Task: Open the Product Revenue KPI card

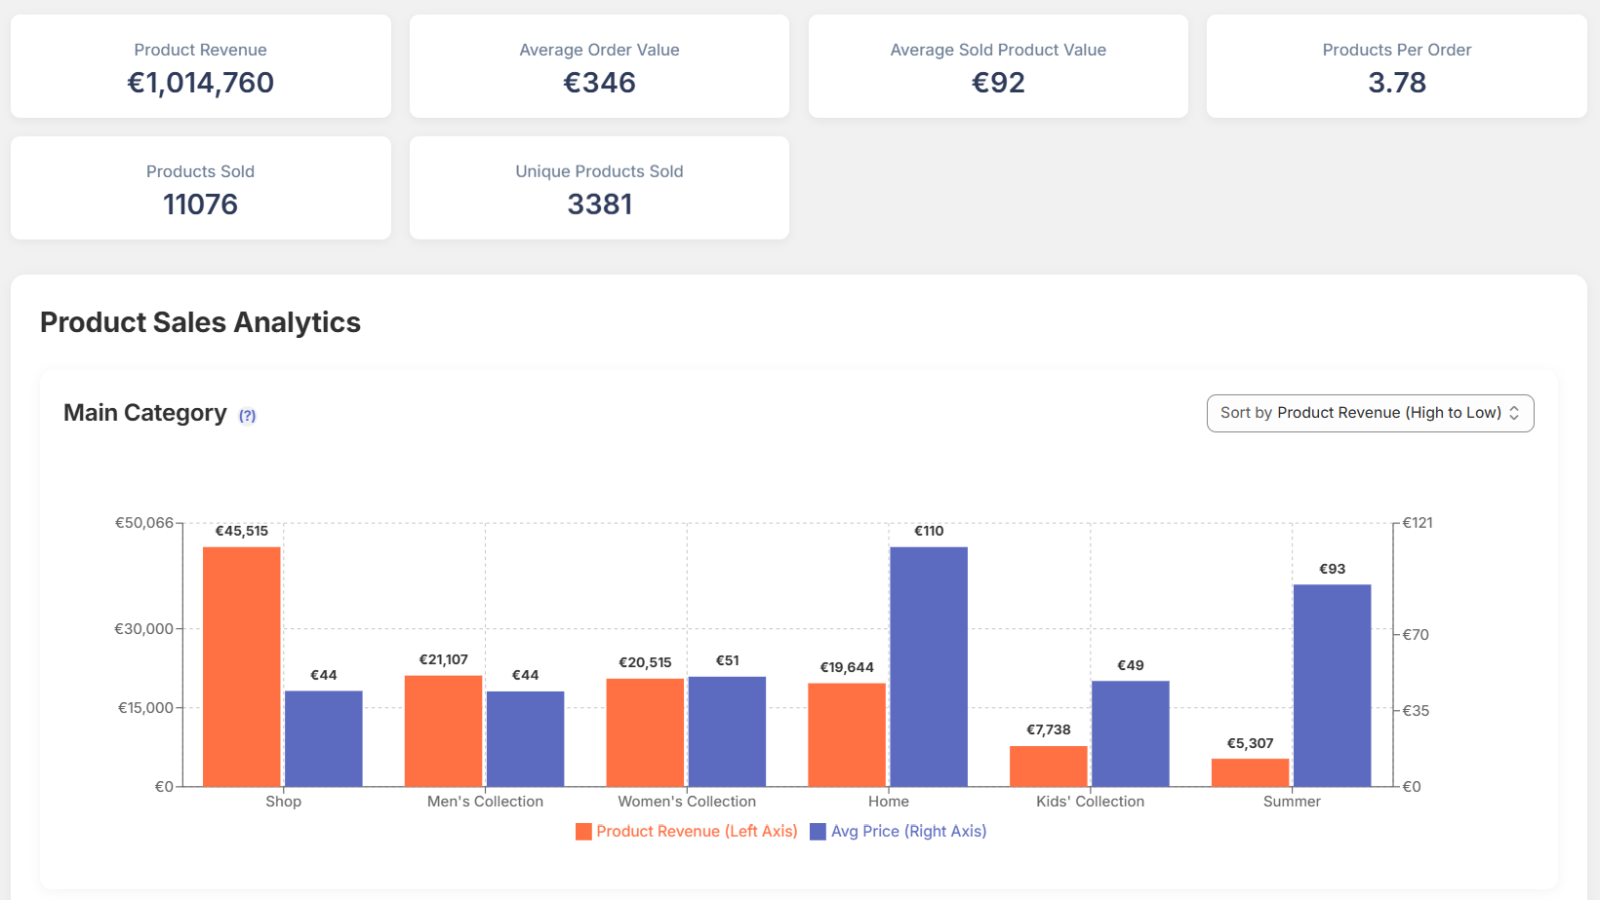Action: coord(200,66)
